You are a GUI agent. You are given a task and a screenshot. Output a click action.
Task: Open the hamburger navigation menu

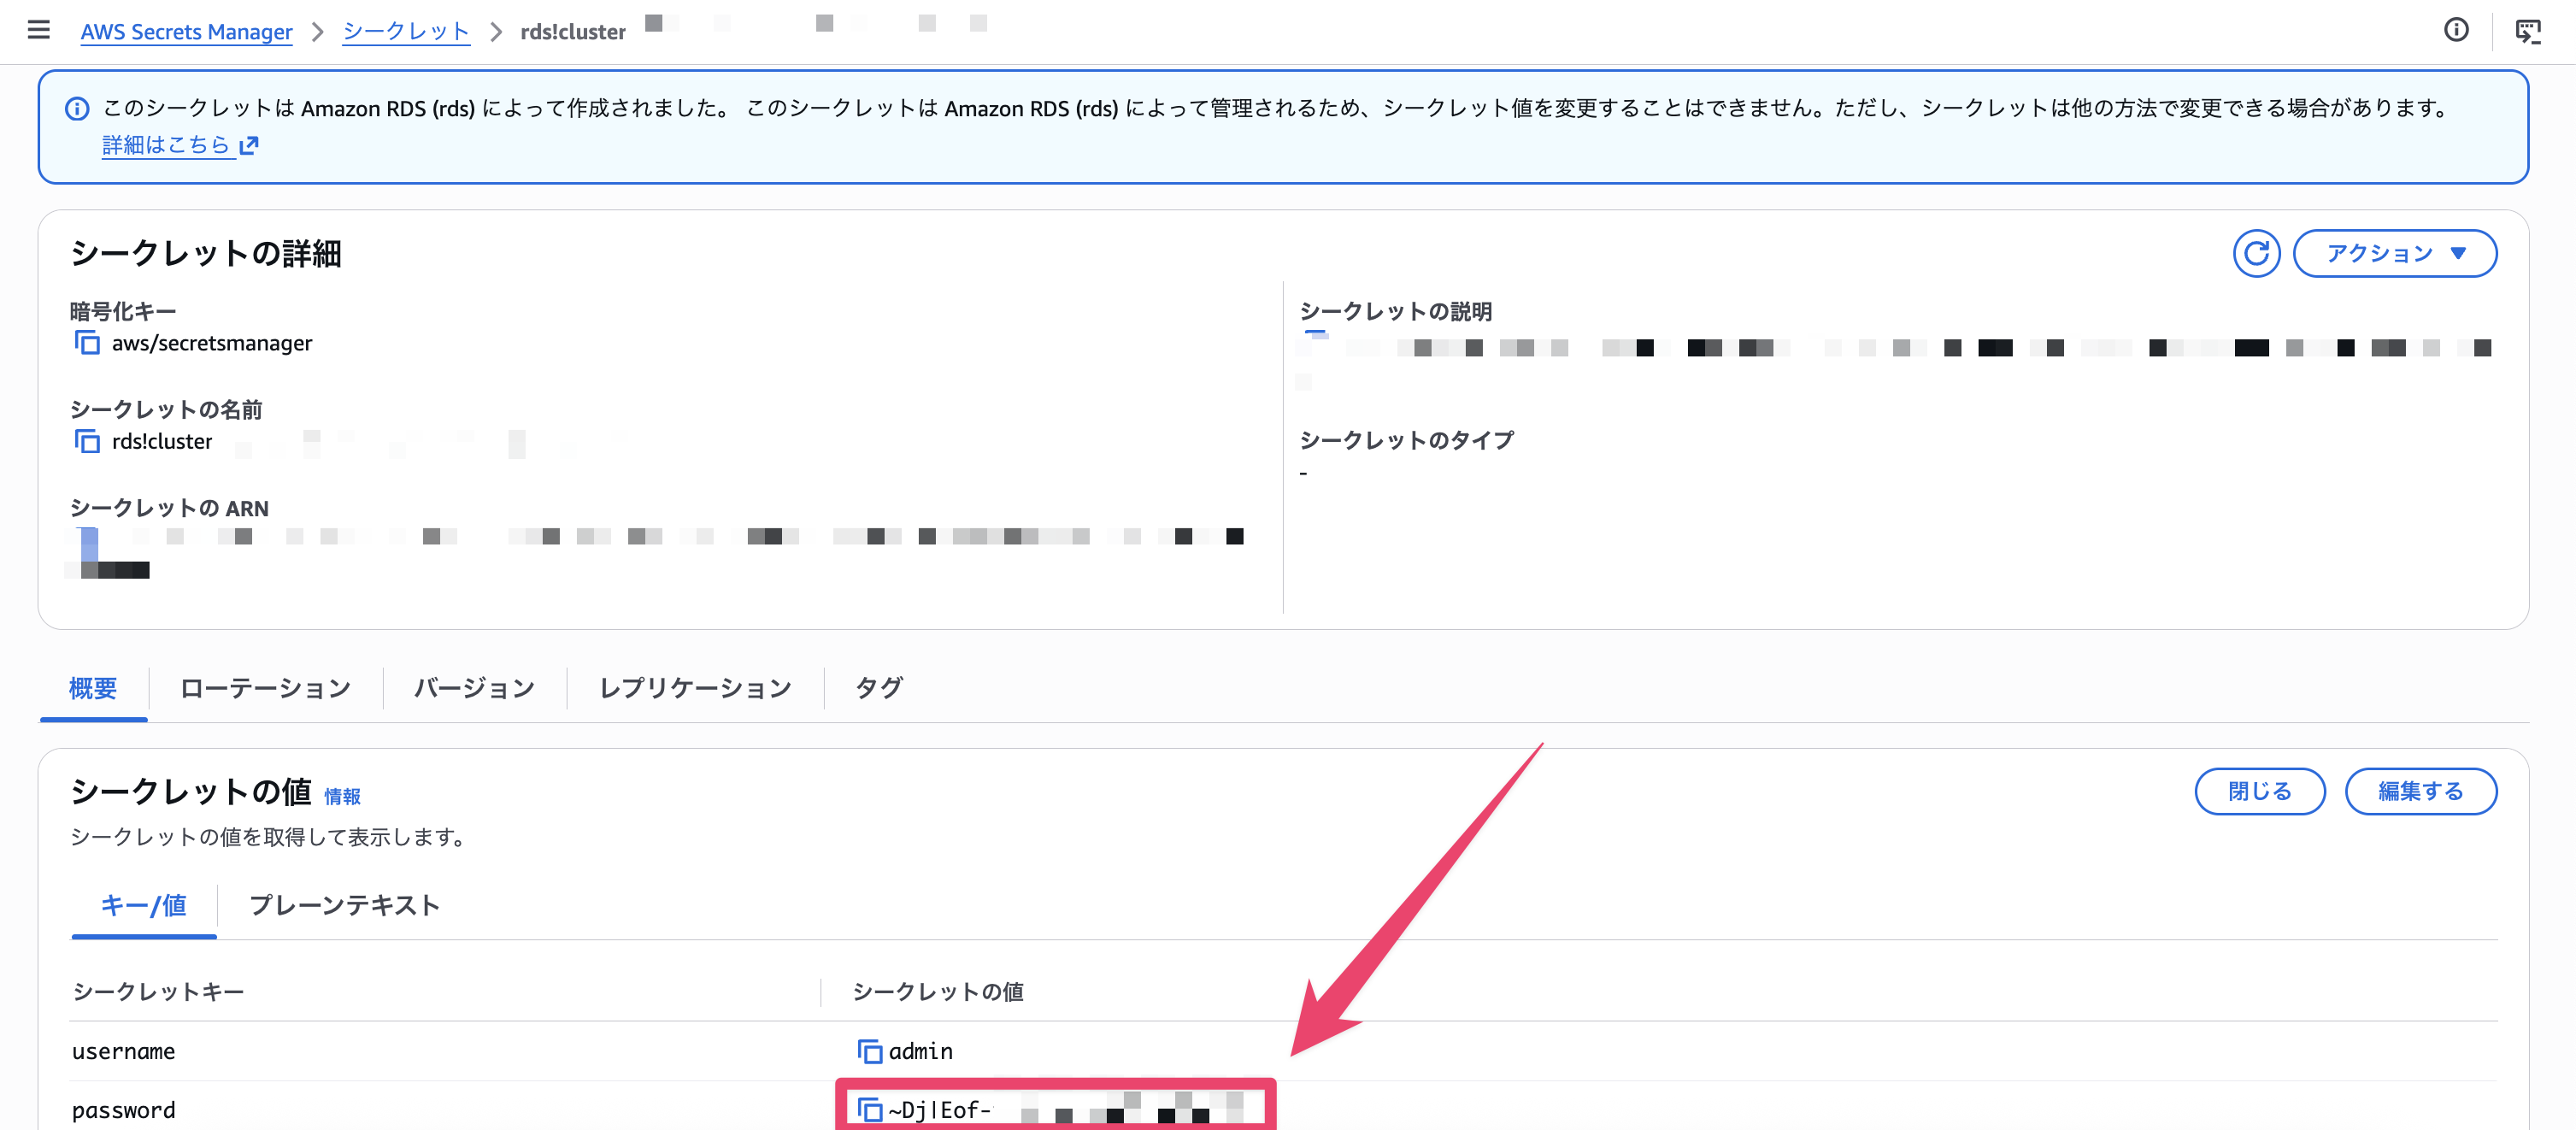(x=38, y=30)
